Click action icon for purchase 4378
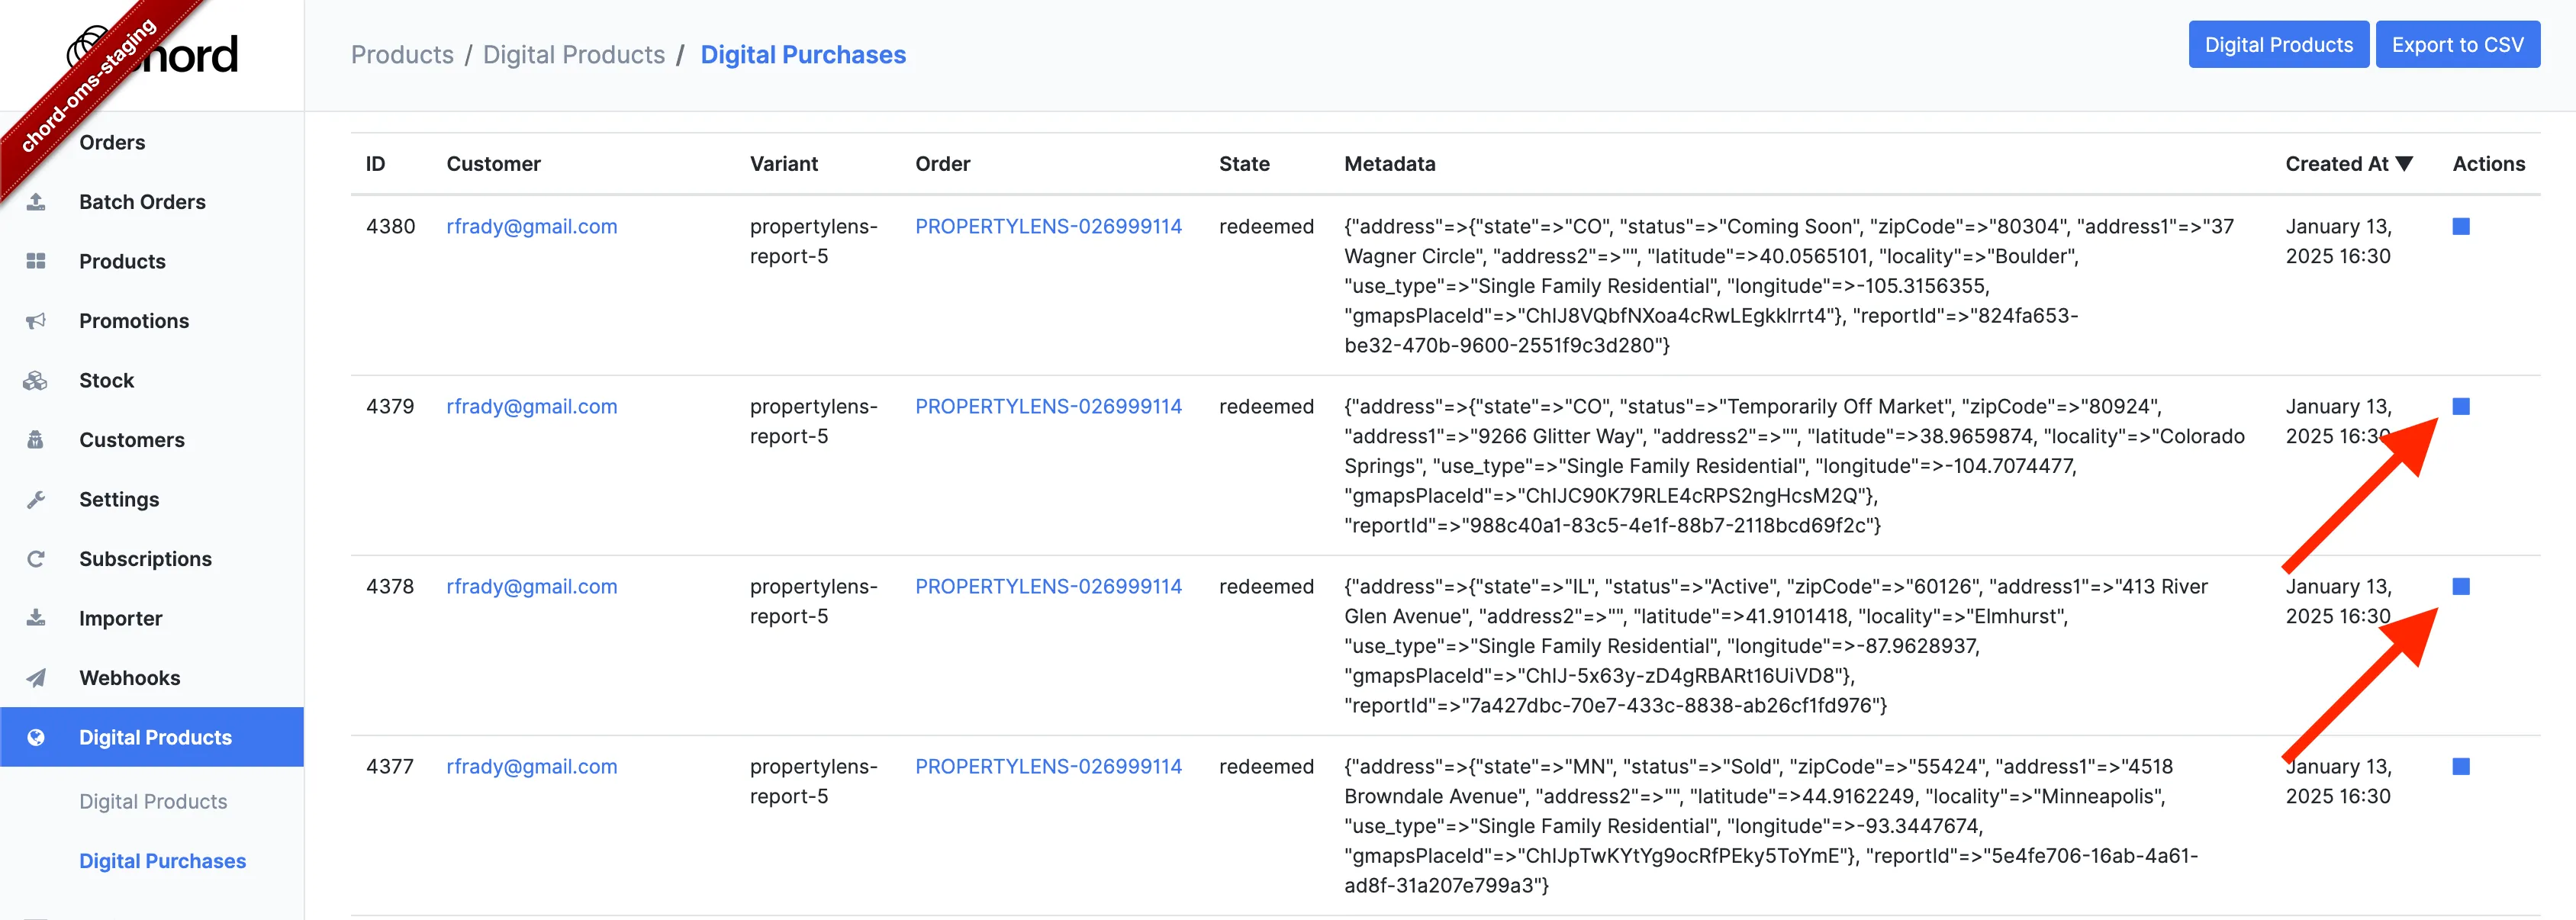This screenshot has width=2576, height=920. click(x=2461, y=587)
